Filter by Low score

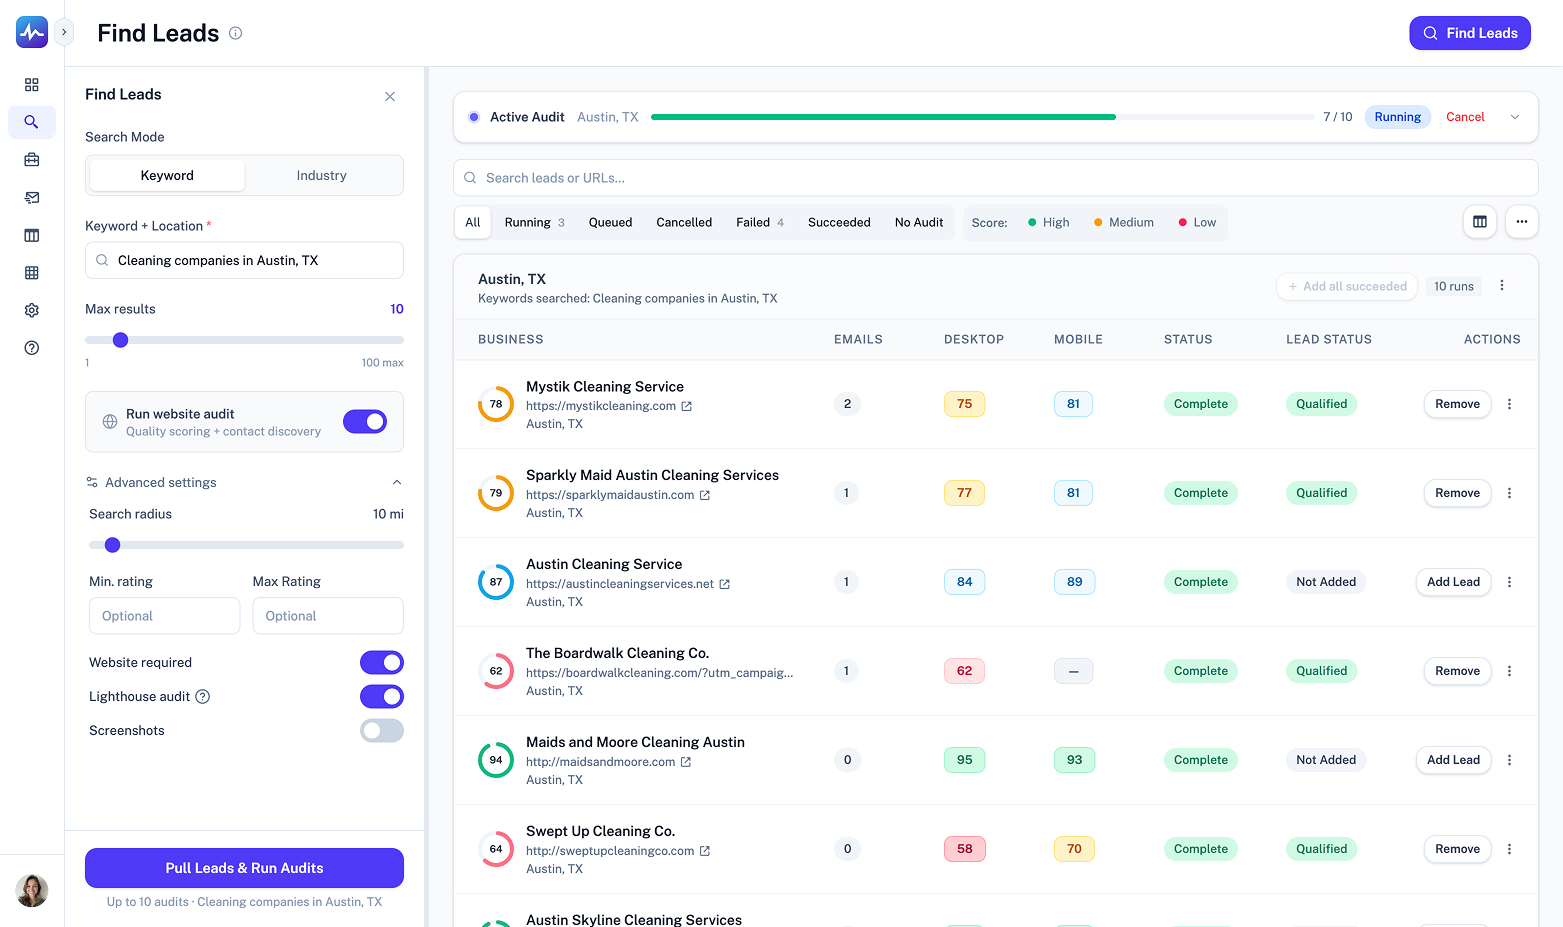click(x=1197, y=222)
